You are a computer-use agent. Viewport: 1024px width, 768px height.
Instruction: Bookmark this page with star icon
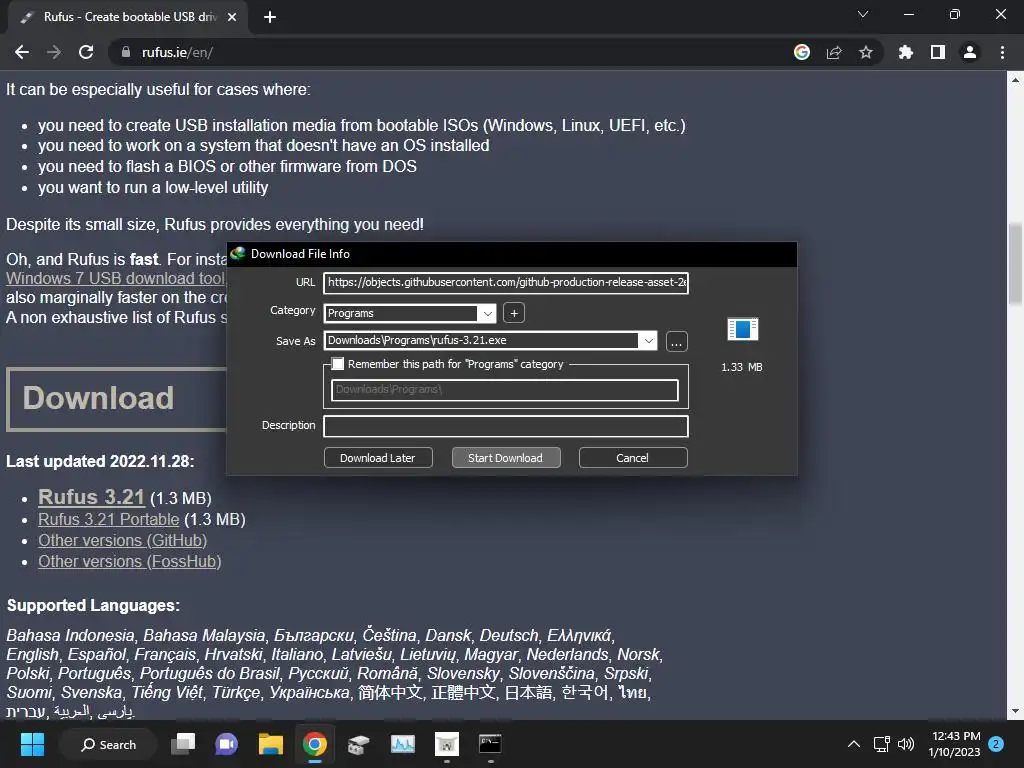point(866,52)
